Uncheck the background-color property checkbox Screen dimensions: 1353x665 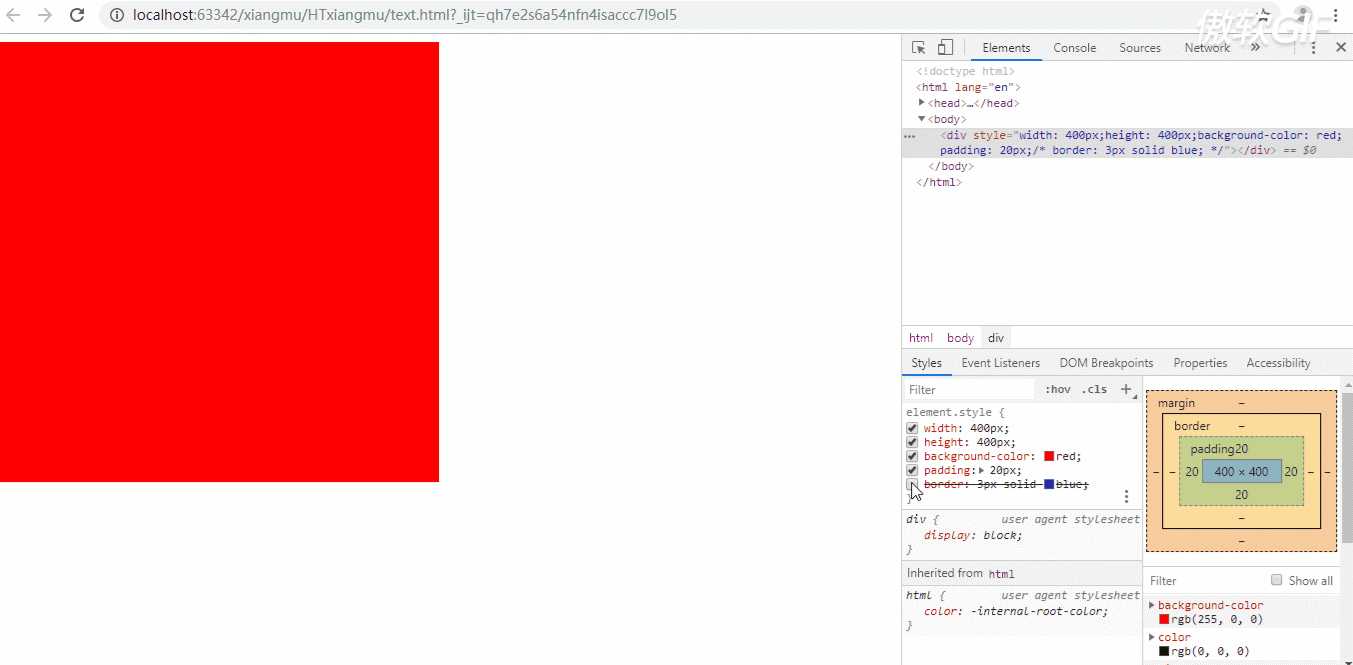coord(912,456)
